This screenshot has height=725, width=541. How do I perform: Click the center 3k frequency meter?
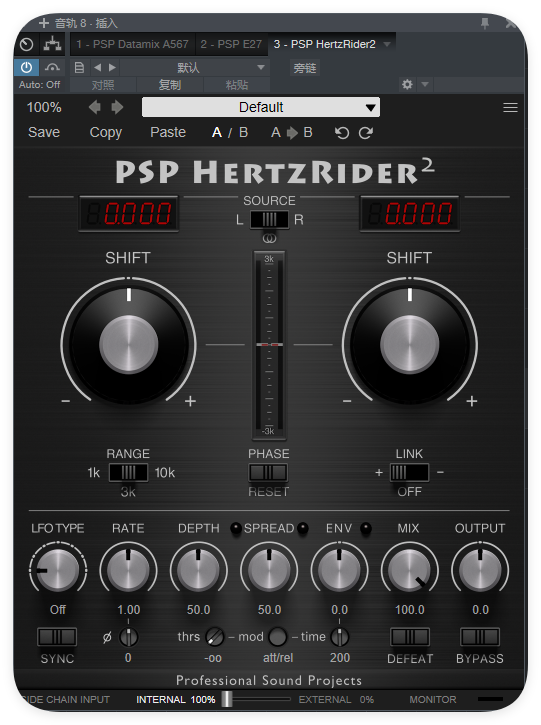point(269,345)
